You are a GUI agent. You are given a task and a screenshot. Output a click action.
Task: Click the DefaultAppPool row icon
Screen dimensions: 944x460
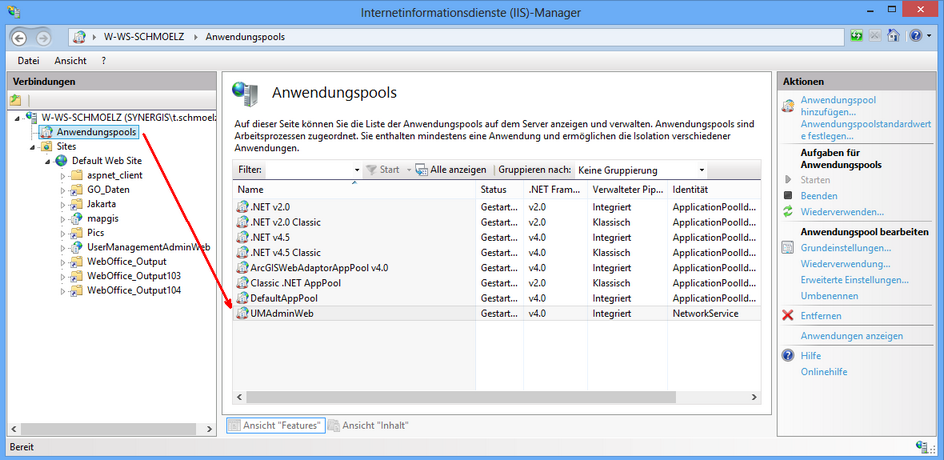pyautogui.click(x=242, y=298)
